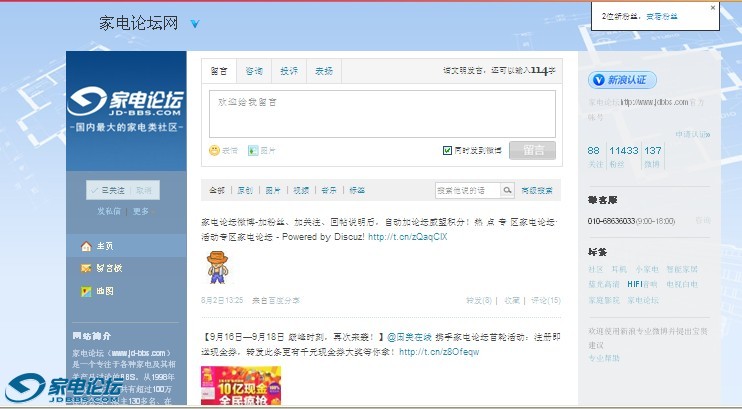Click the 新浪认证 verified badge
Screen dimensions: 742x409
click(x=622, y=80)
